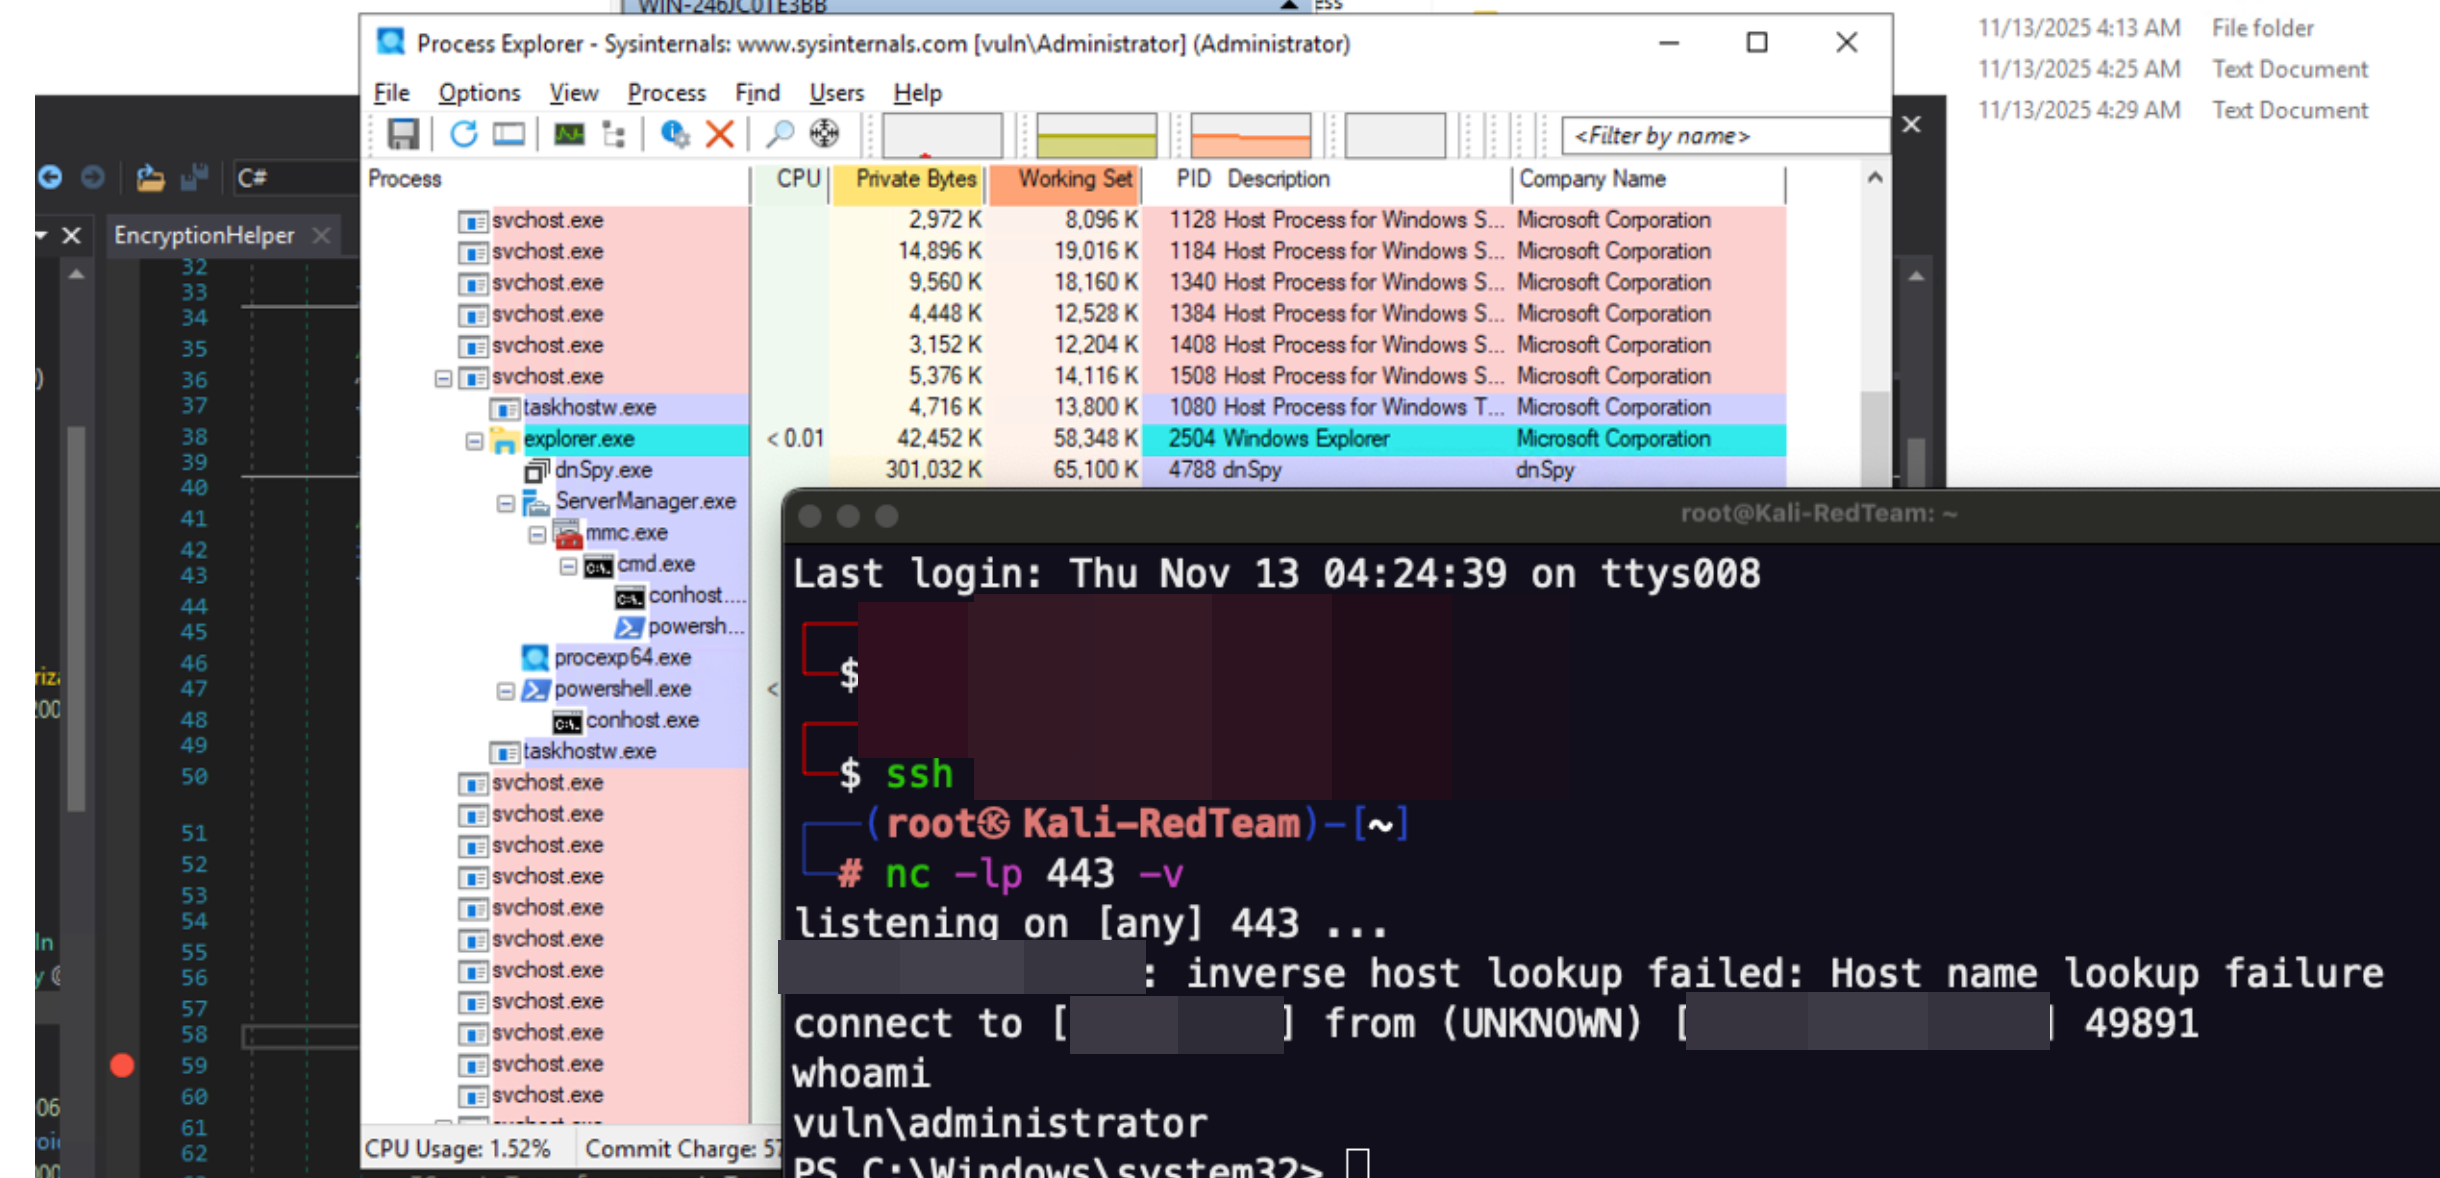The width and height of the screenshot is (2440, 1178).
Task: Open the Help menu
Action: [x=918, y=93]
